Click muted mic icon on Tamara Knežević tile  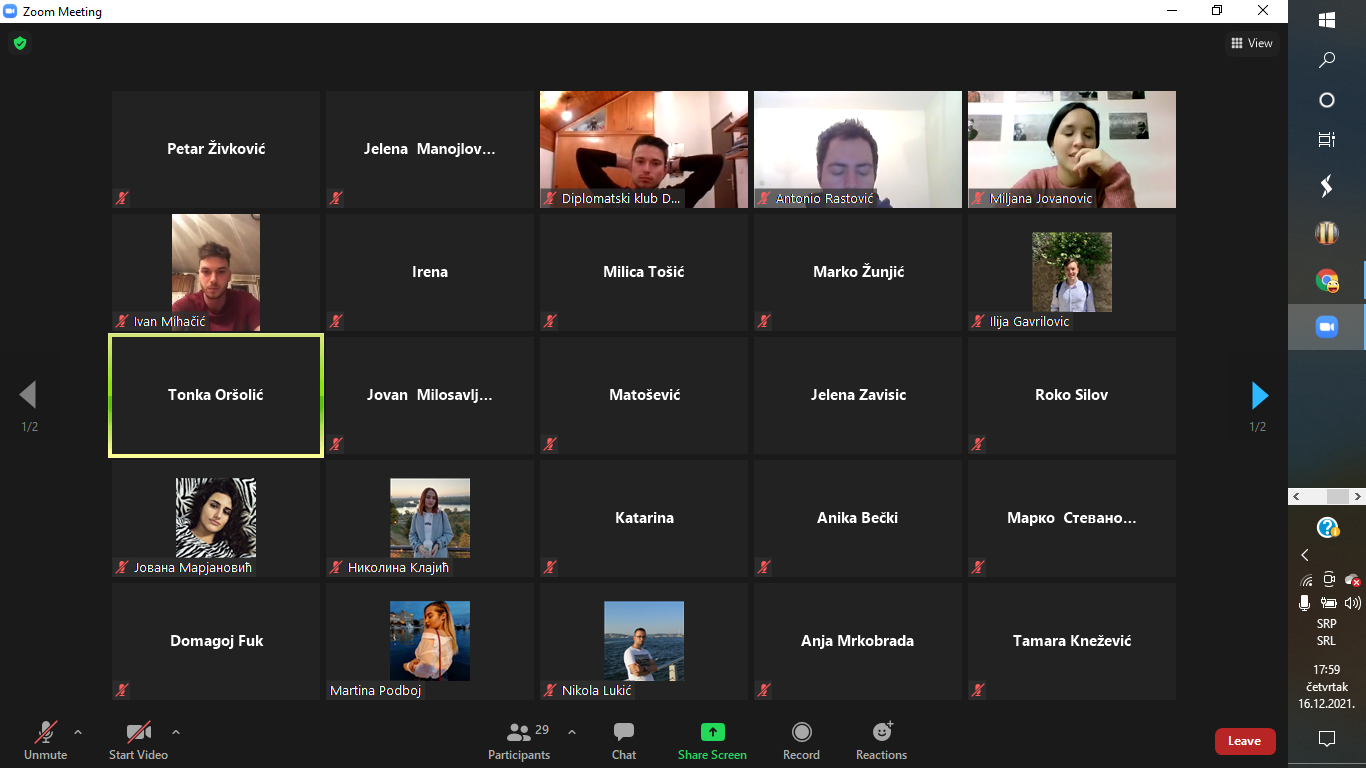click(978, 690)
